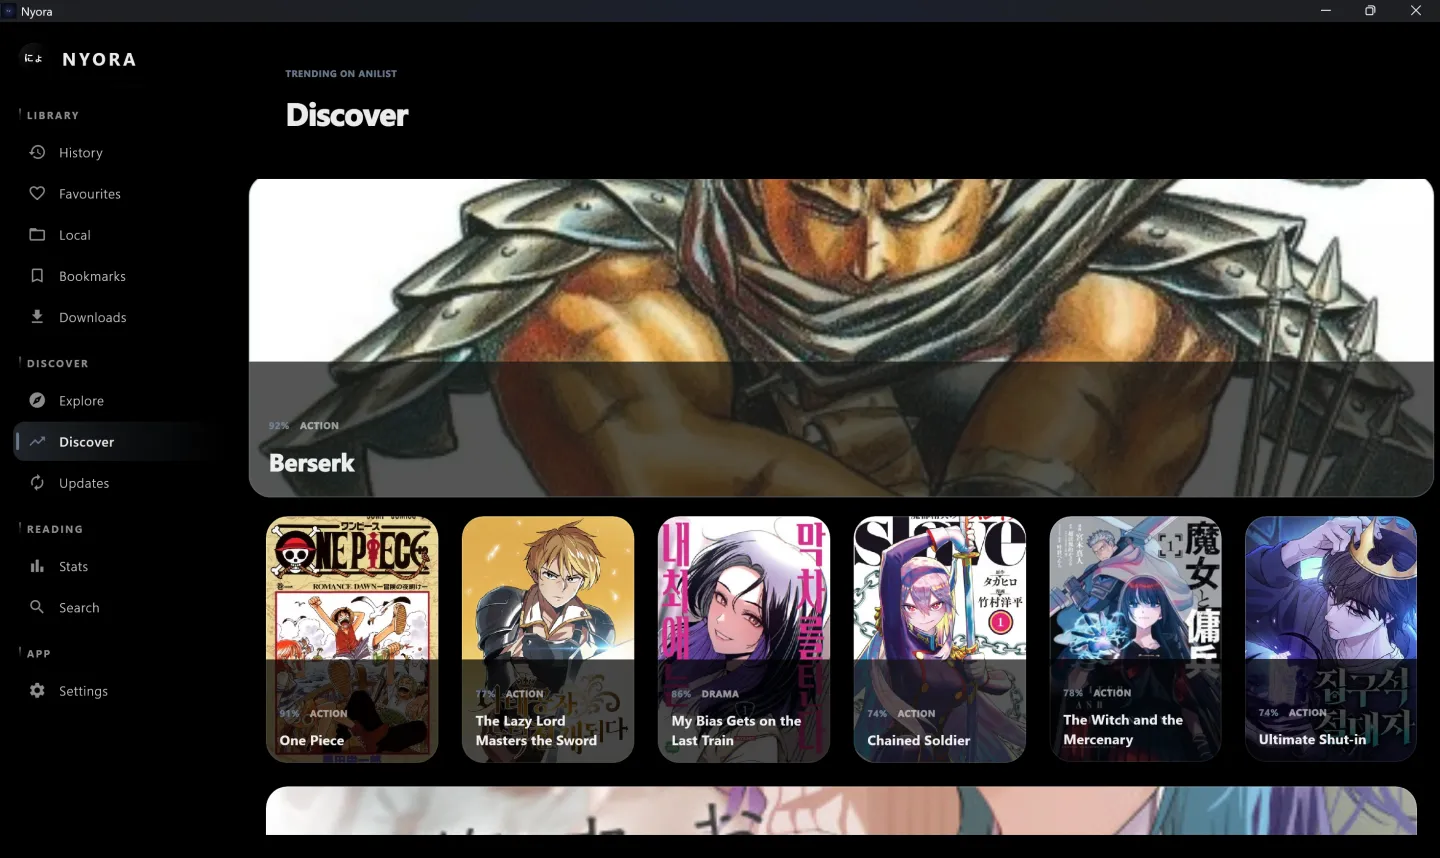Open the Search page
The image size is (1440, 858).
point(116,608)
